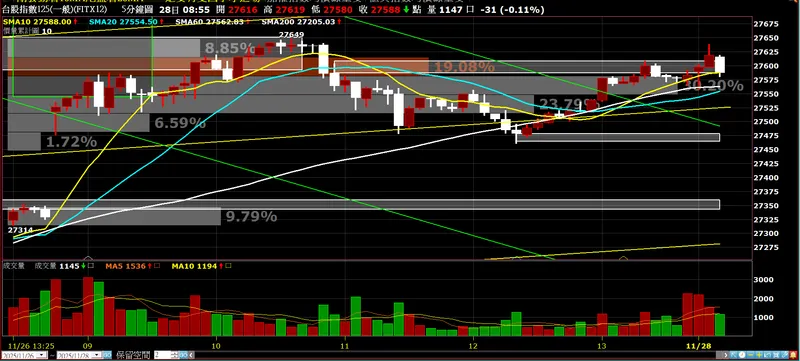Click the clock icon in bottom toolbar
This screenshot has width=800, height=361.
point(742,355)
